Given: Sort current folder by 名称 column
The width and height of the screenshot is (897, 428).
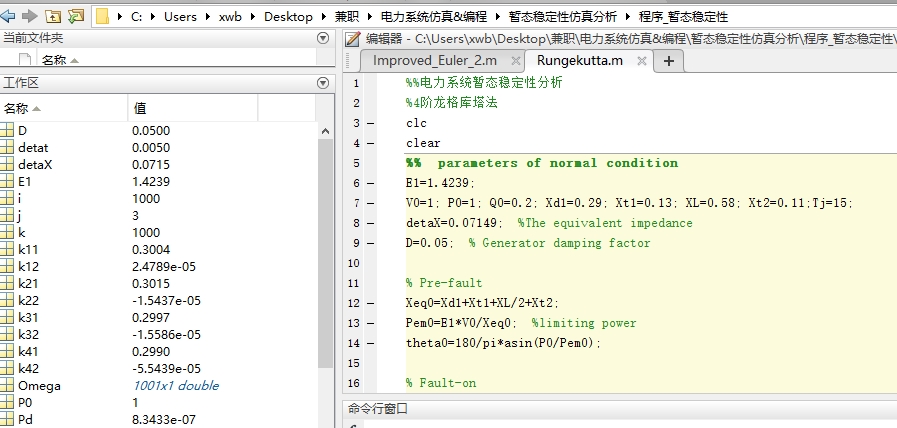Looking at the screenshot, I should click(60, 60).
